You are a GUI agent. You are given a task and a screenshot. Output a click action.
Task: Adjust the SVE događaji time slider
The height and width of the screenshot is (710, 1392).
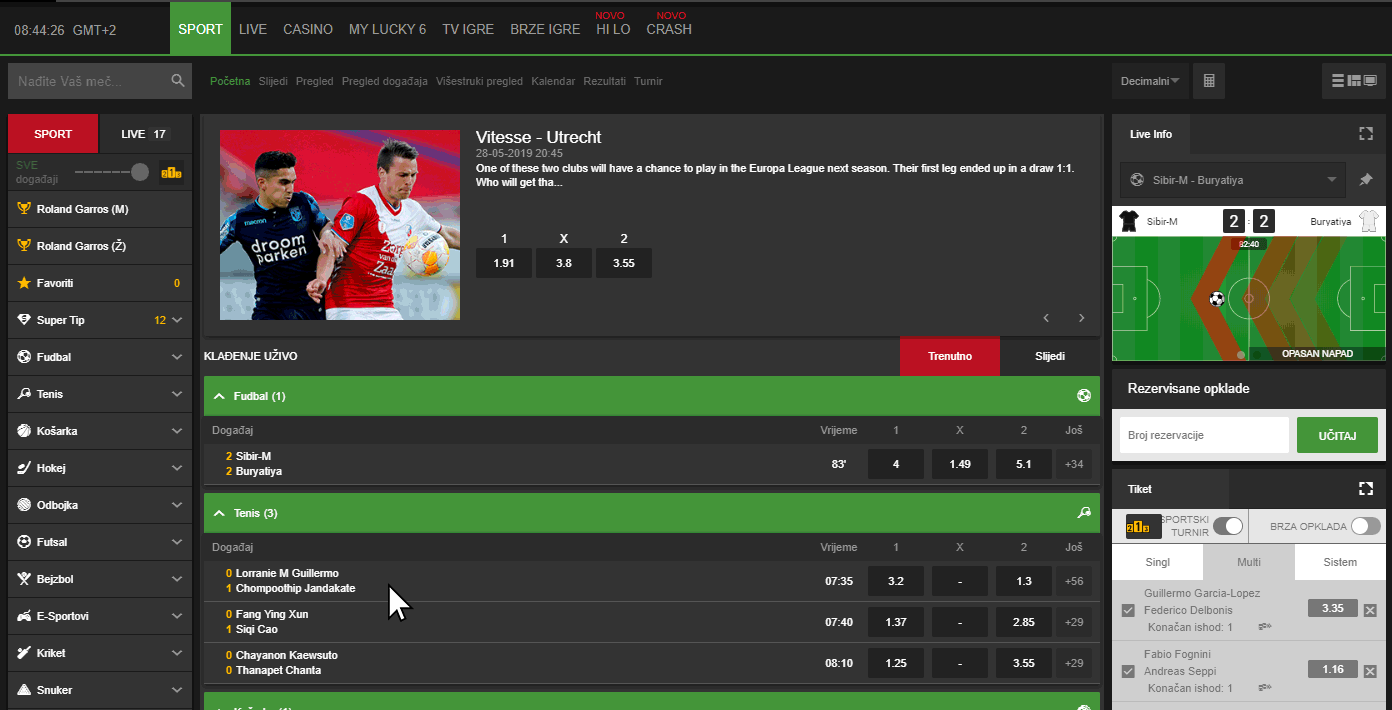140,172
